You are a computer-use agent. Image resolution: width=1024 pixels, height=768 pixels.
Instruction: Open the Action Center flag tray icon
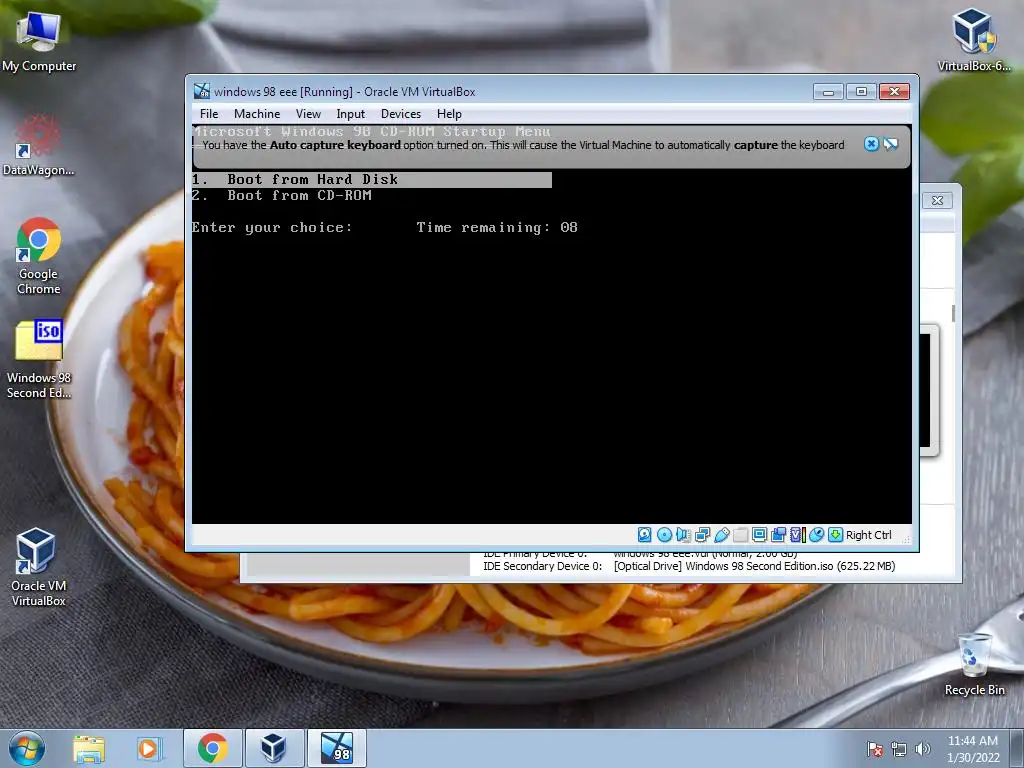pos(875,749)
